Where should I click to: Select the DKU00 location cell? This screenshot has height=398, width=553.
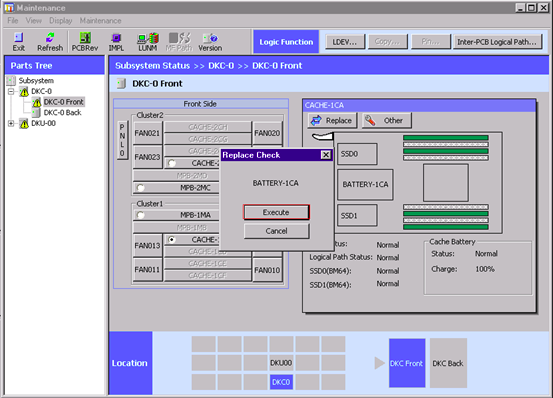[281, 363]
